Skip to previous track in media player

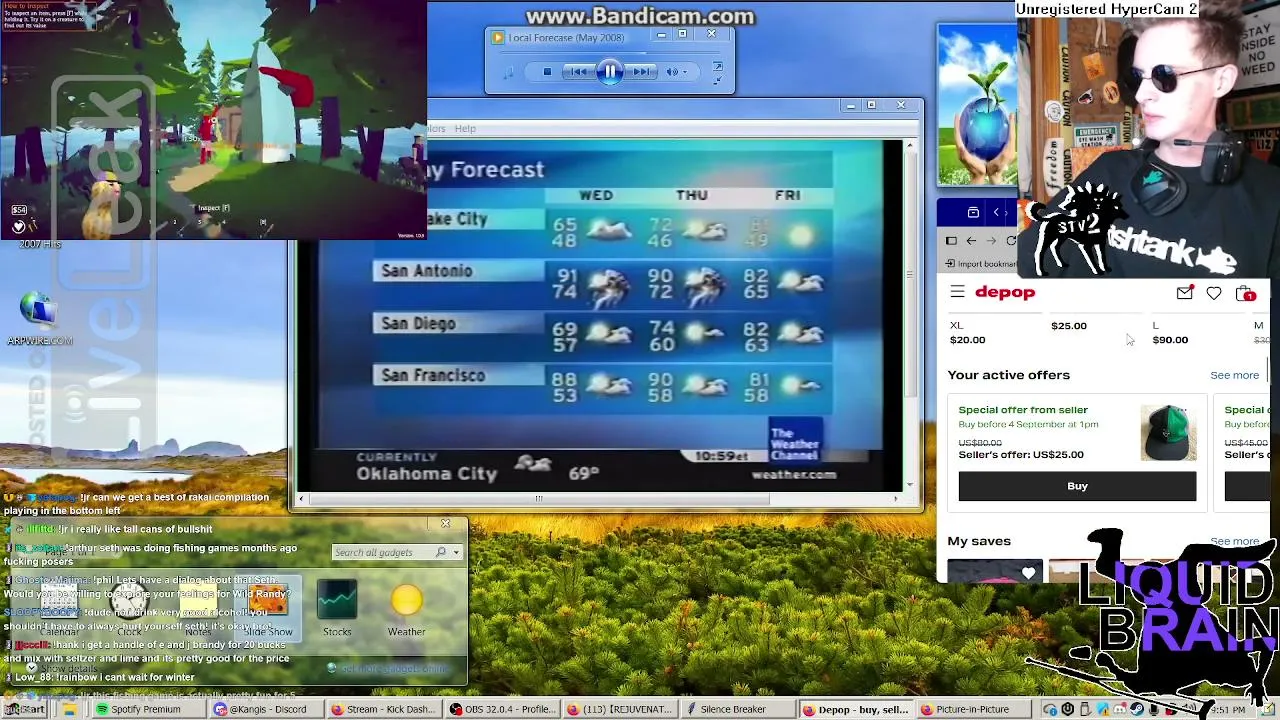(x=579, y=72)
